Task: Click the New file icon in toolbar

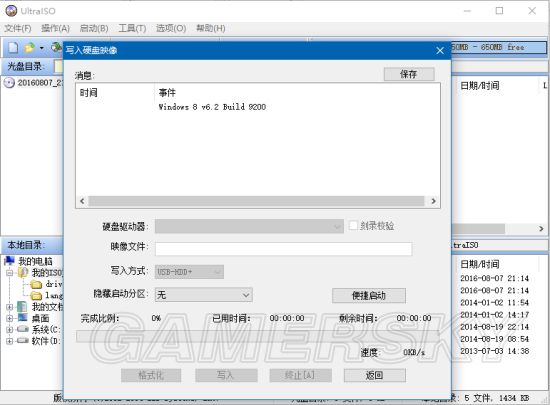Action: click(13, 48)
